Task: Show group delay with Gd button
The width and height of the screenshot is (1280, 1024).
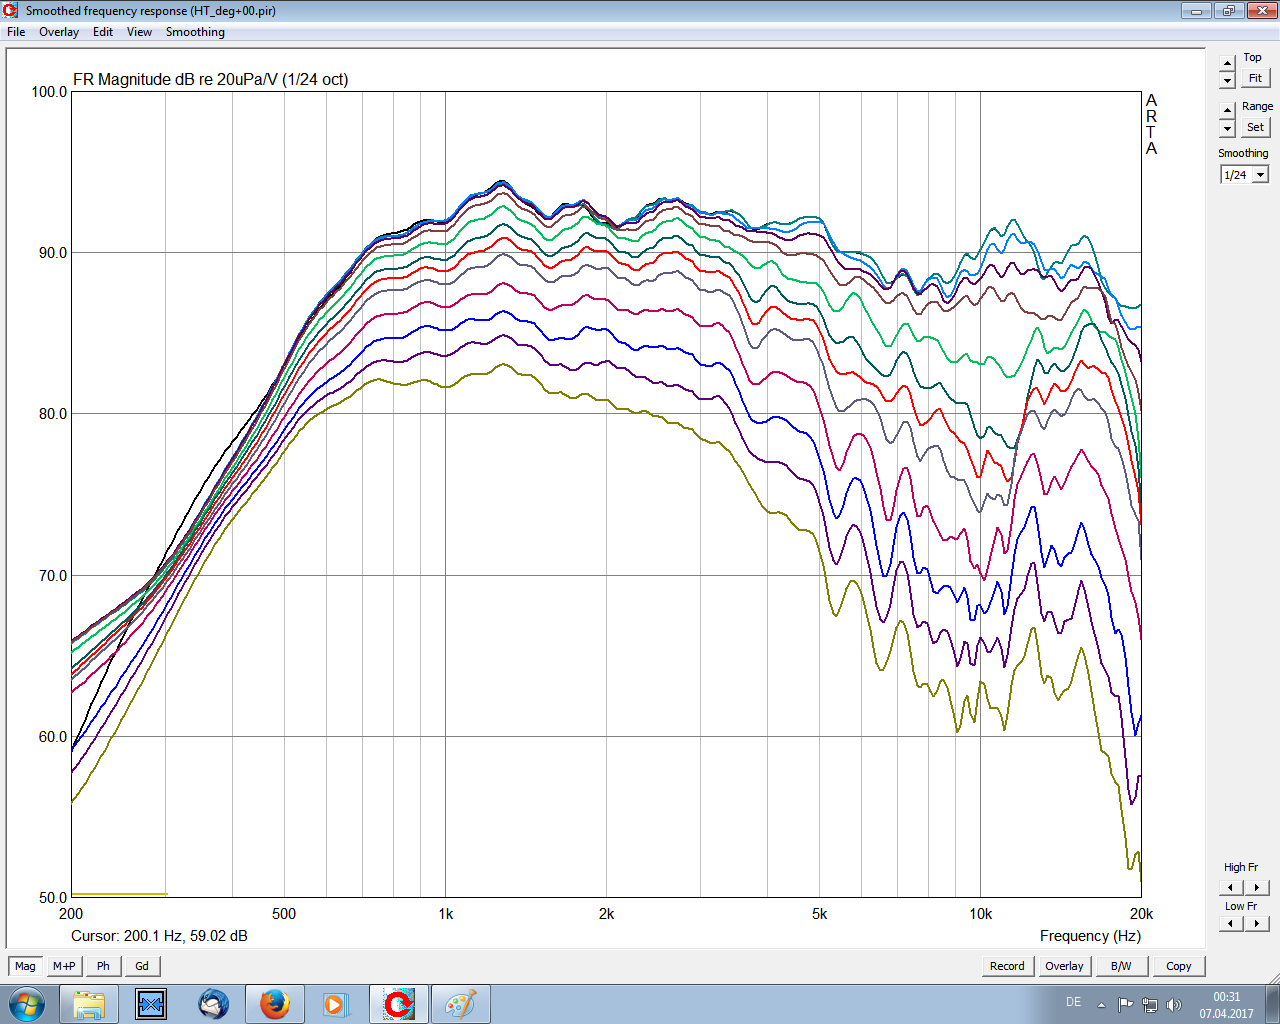Action: 142,966
